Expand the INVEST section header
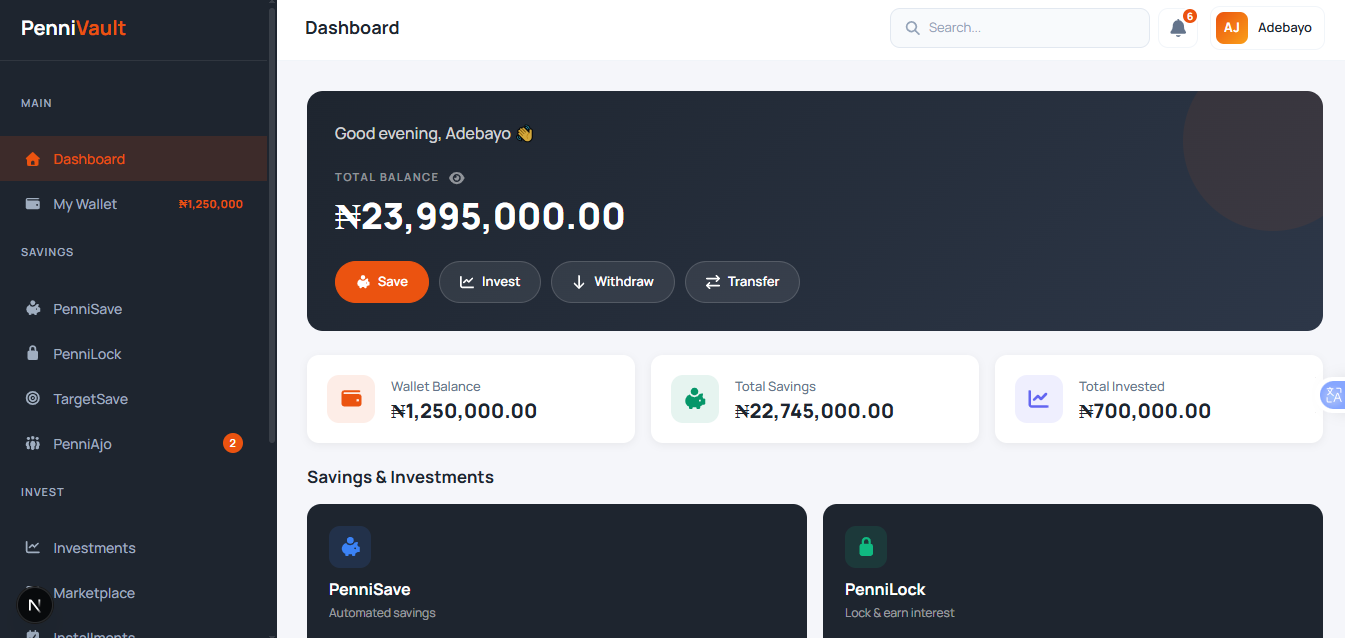 click(40, 491)
